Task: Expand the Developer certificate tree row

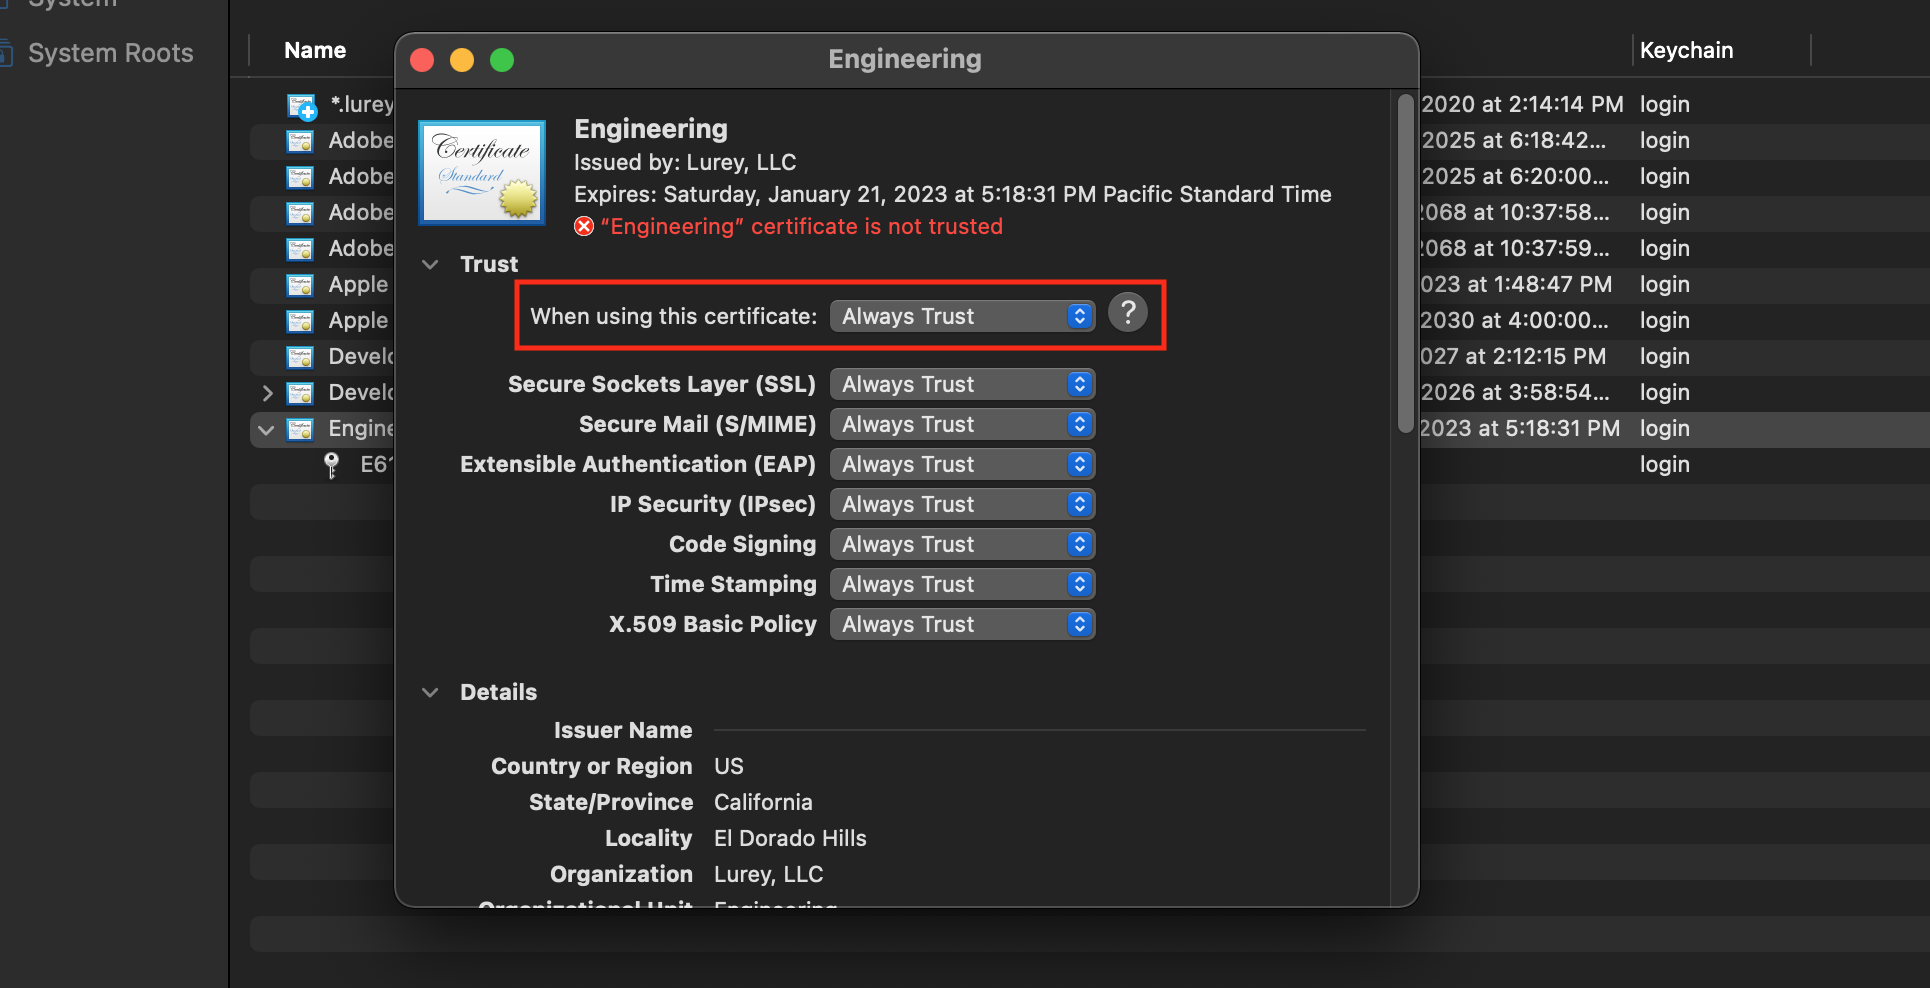Action: click(267, 393)
